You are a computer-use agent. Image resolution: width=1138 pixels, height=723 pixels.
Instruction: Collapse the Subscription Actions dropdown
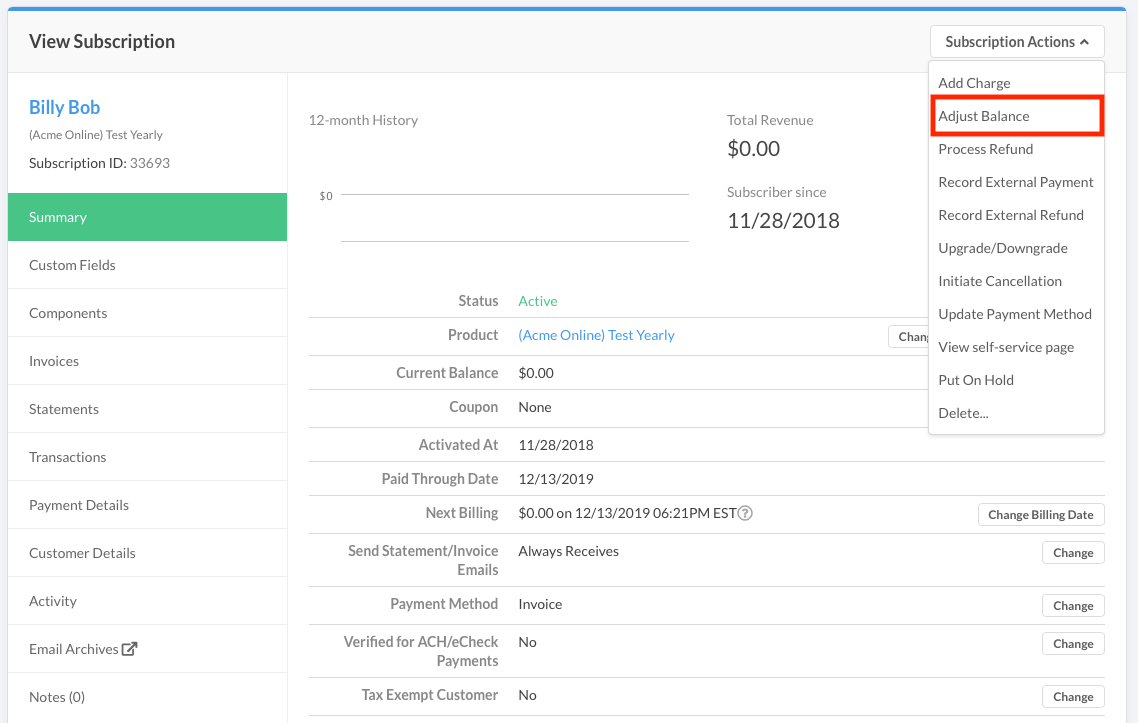1016,42
